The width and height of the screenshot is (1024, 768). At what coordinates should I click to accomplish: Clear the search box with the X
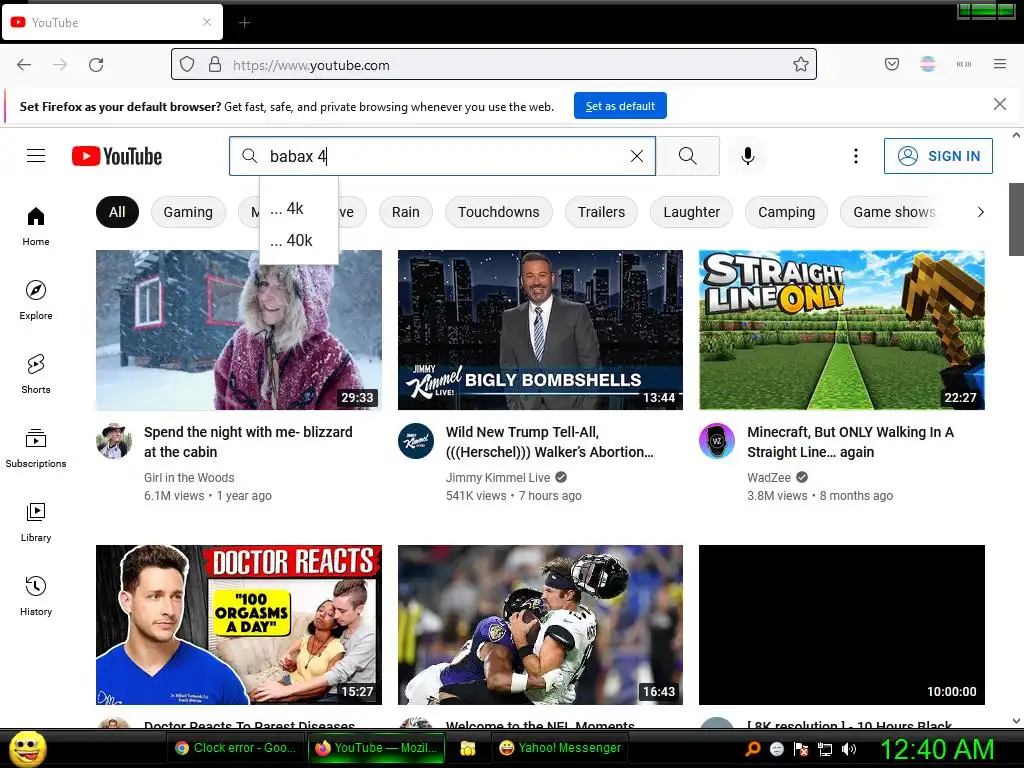click(637, 156)
